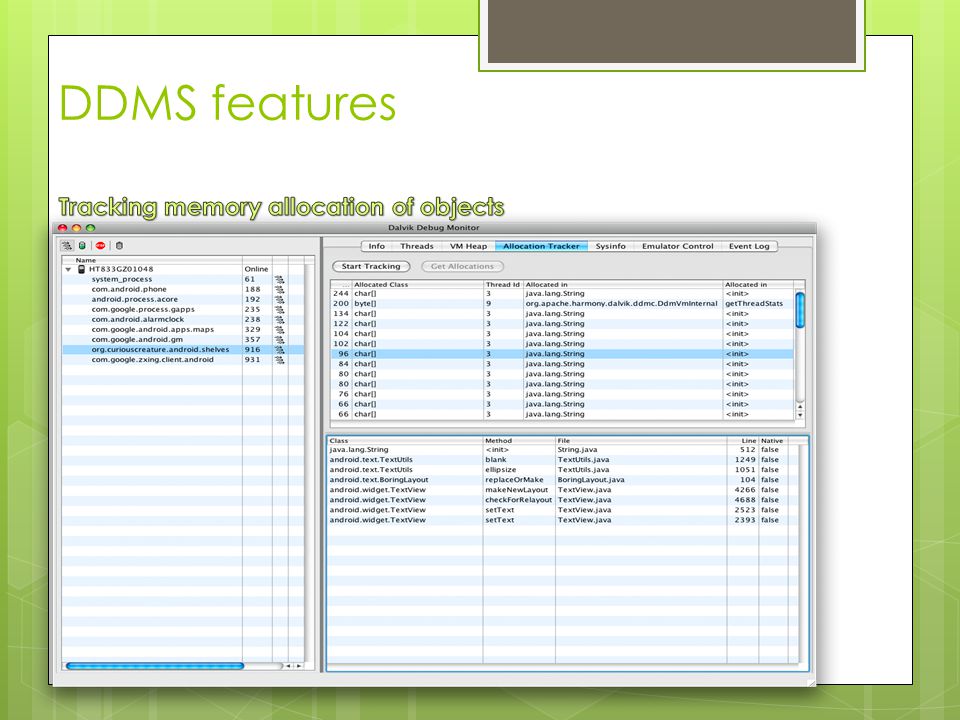This screenshot has width=960, height=720.
Task: Switch to the VM Heap tab
Action: pos(468,246)
